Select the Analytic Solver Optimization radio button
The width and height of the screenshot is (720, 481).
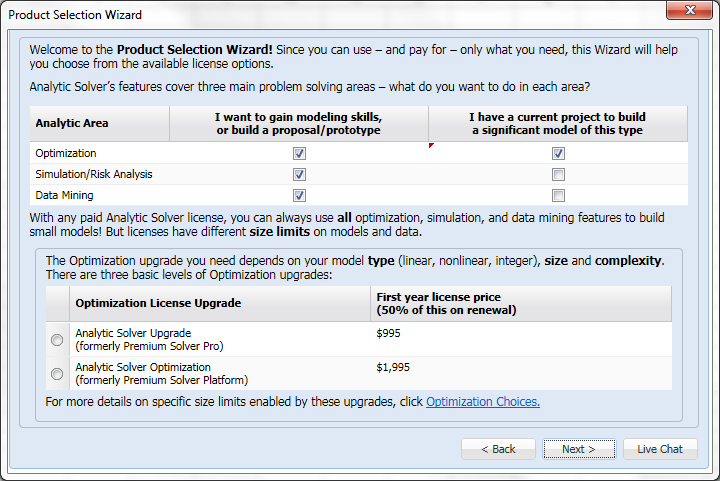pyautogui.click(x=57, y=374)
